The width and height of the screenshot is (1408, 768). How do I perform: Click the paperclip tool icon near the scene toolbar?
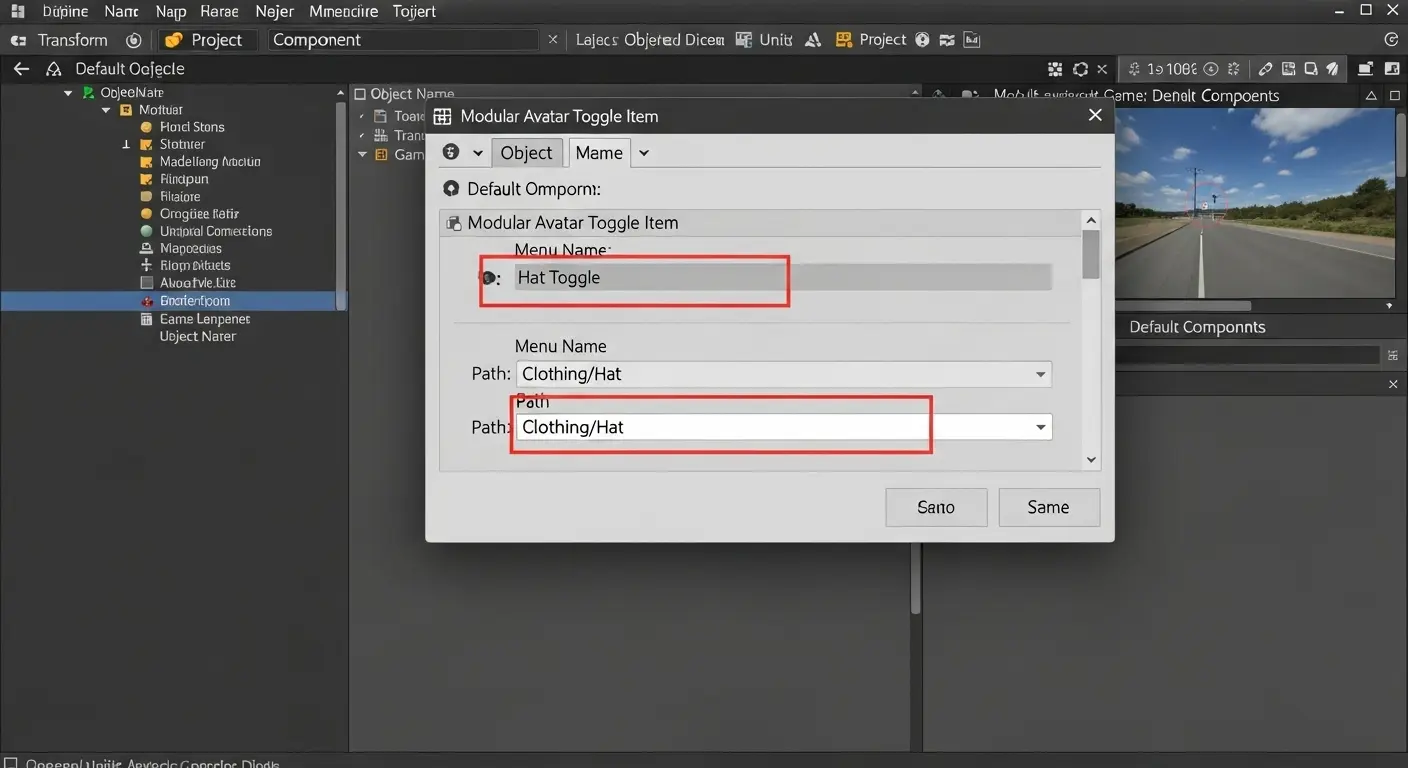tap(1264, 68)
